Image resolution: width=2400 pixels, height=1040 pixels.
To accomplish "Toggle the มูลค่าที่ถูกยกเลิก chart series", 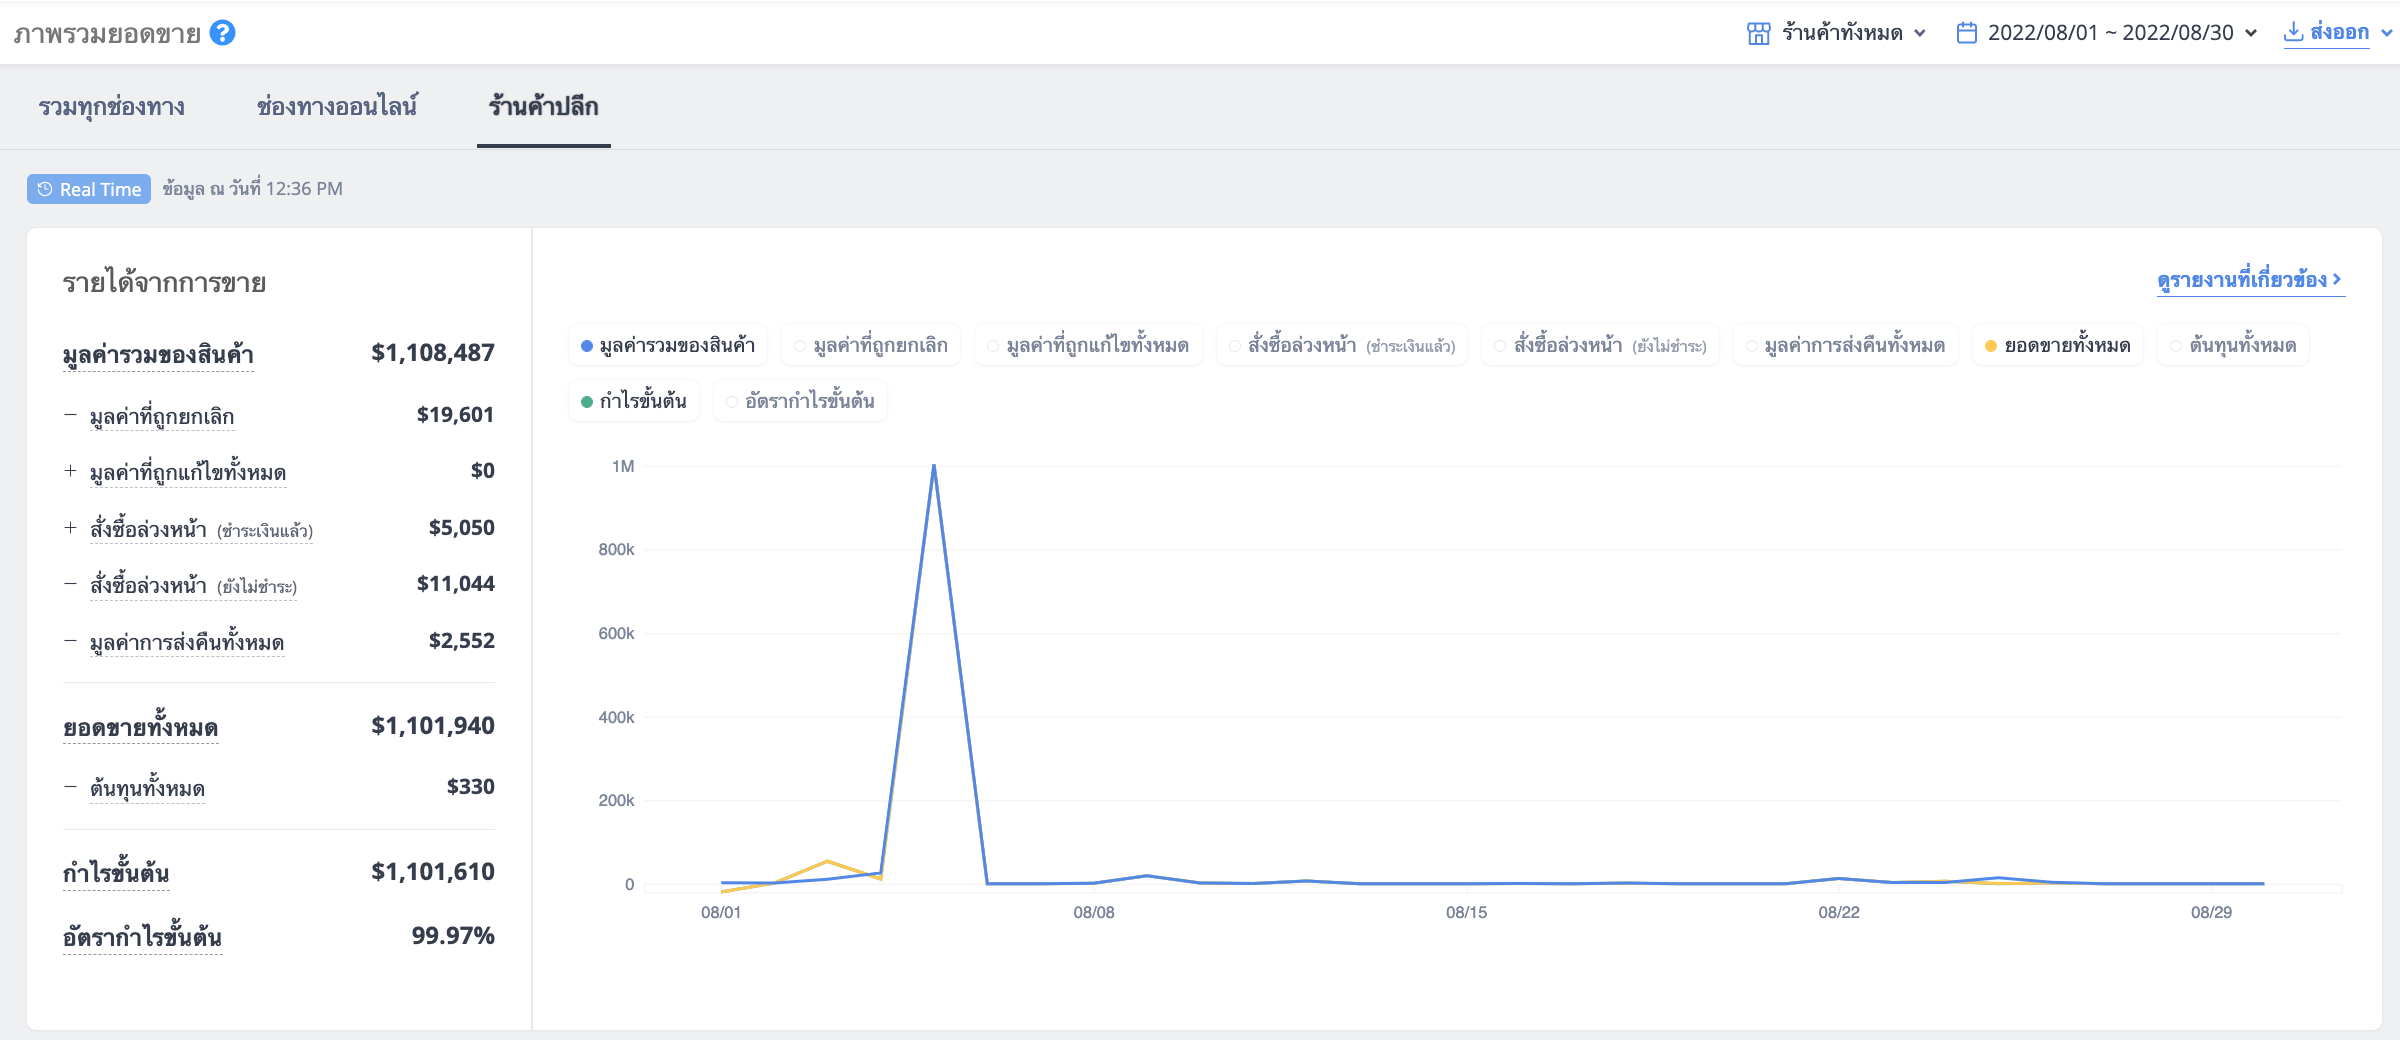I will pos(871,346).
